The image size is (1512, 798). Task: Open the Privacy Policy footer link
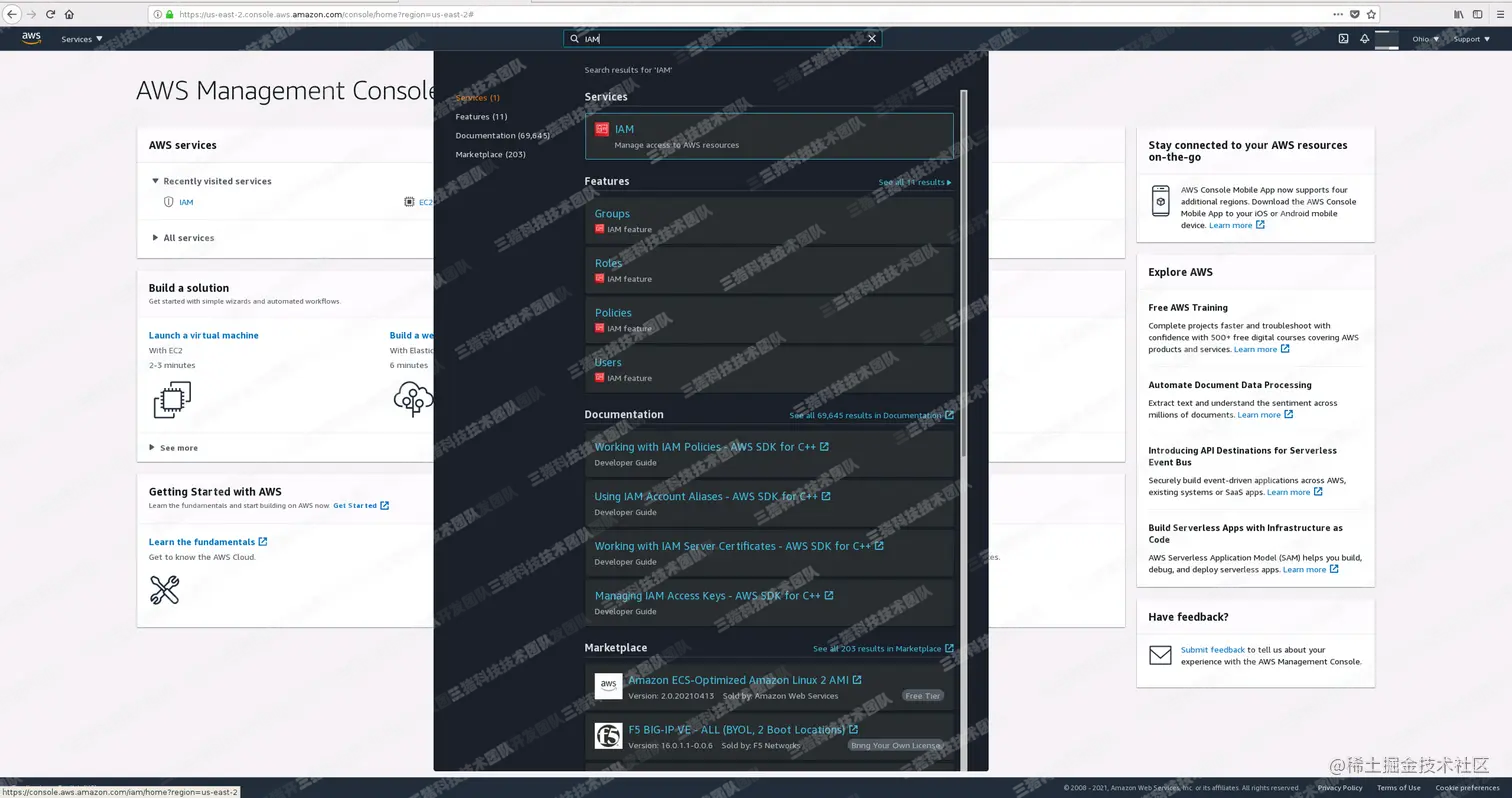[1340, 788]
